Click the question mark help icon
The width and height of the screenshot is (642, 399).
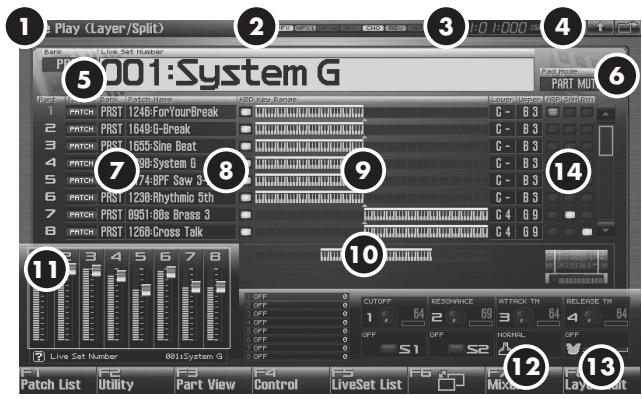click(x=38, y=356)
